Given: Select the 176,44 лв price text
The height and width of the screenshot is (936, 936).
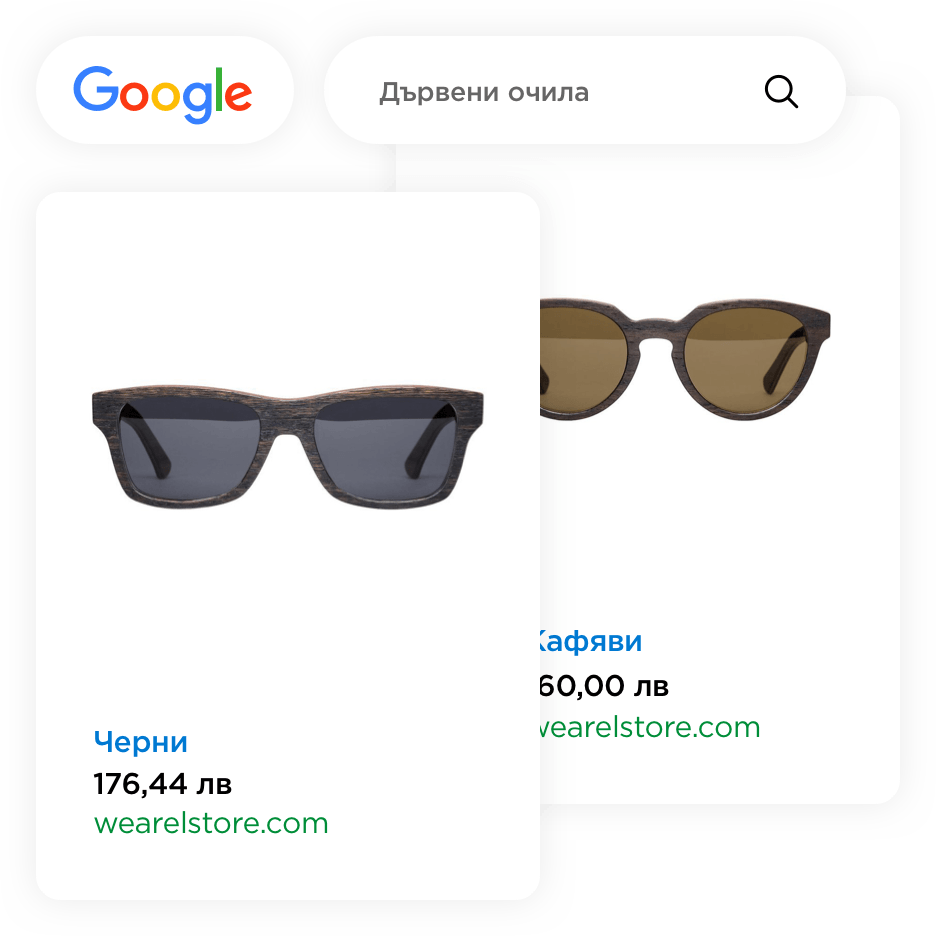Looking at the screenshot, I should [x=162, y=784].
